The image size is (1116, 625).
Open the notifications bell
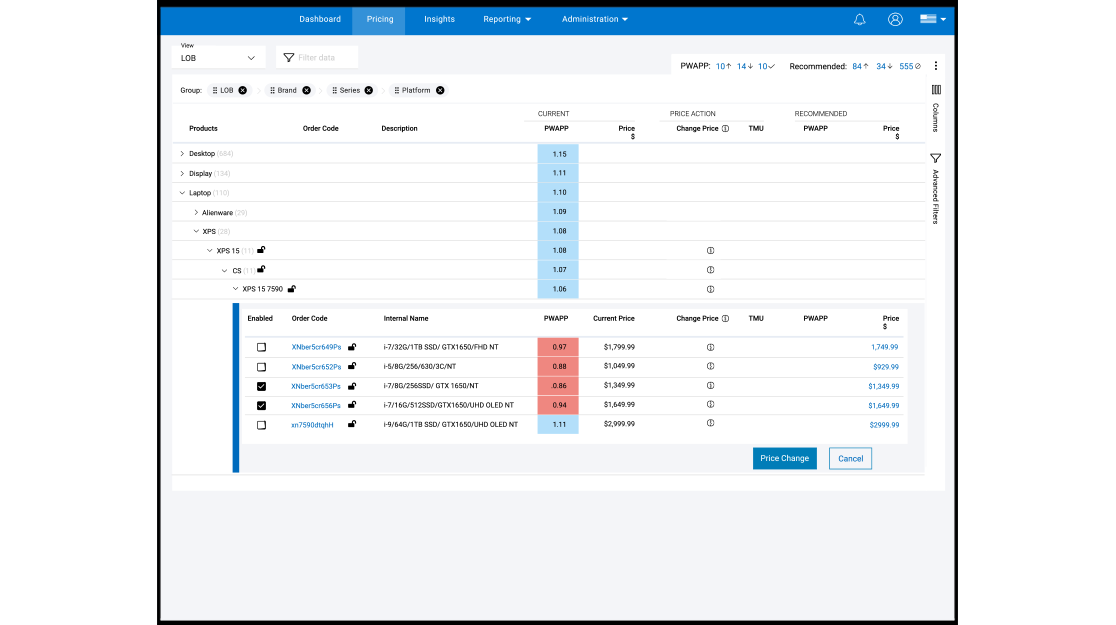[x=859, y=19]
